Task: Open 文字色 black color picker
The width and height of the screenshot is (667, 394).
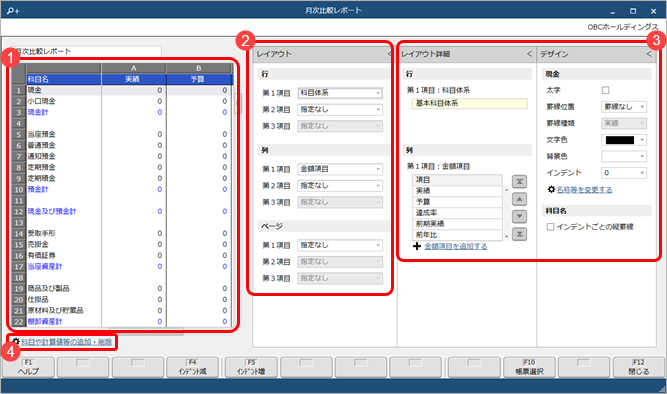Action: 624,140
